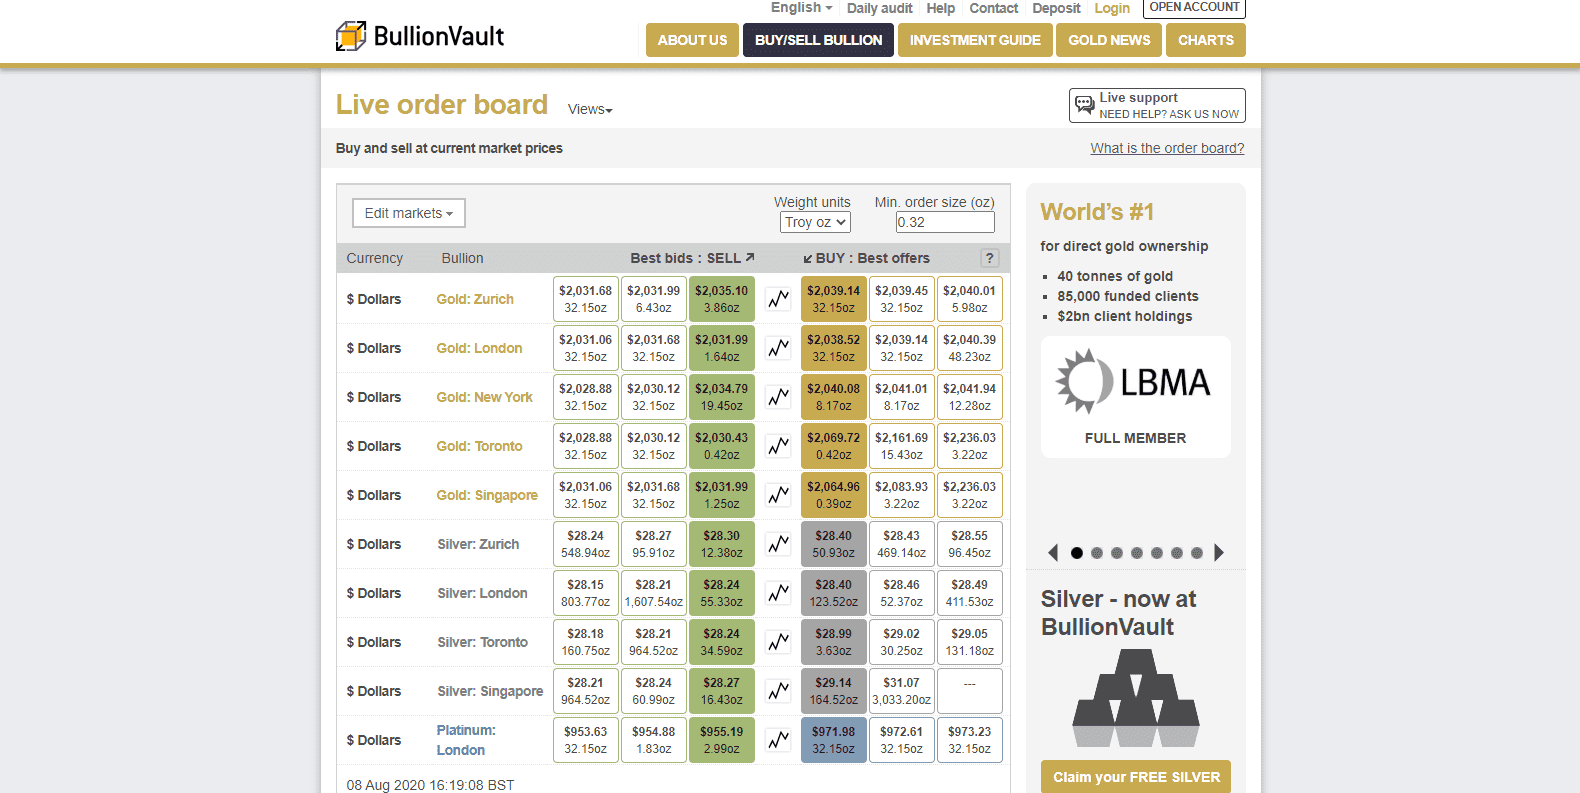Click What is the order board link
1580x793 pixels.
pyautogui.click(x=1167, y=148)
